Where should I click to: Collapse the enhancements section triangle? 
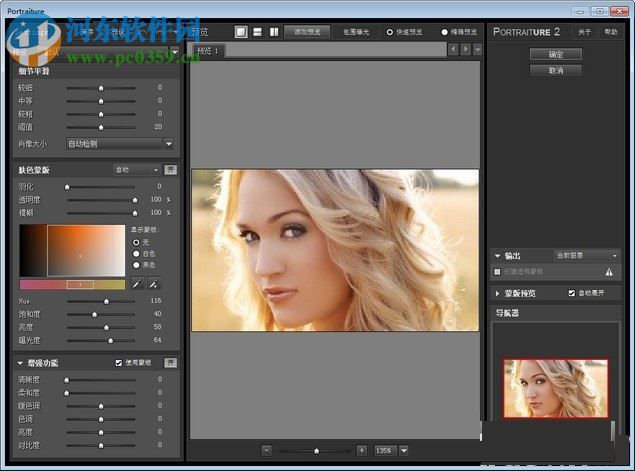click(x=20, y=363)
